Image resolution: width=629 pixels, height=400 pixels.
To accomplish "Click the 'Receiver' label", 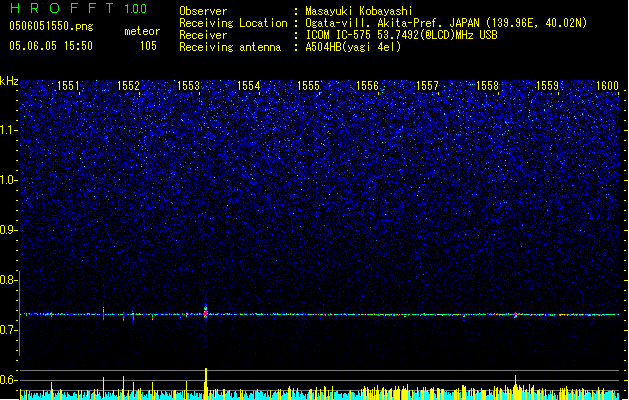I will 203,35.
